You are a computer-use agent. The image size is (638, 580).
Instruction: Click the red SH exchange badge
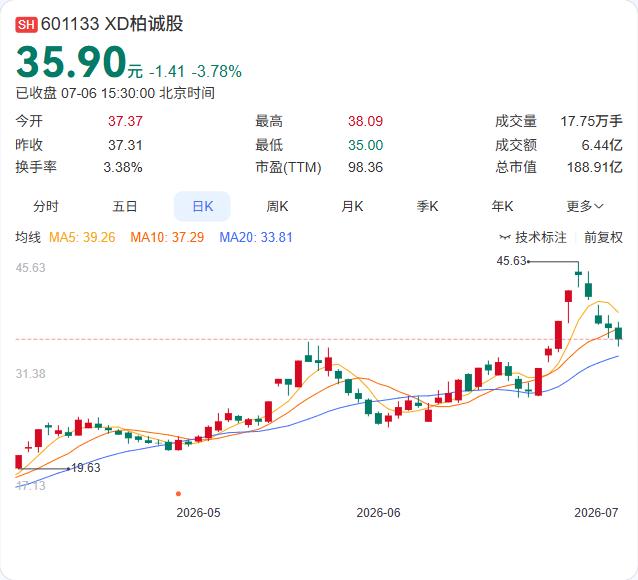(x=26, y=24)
